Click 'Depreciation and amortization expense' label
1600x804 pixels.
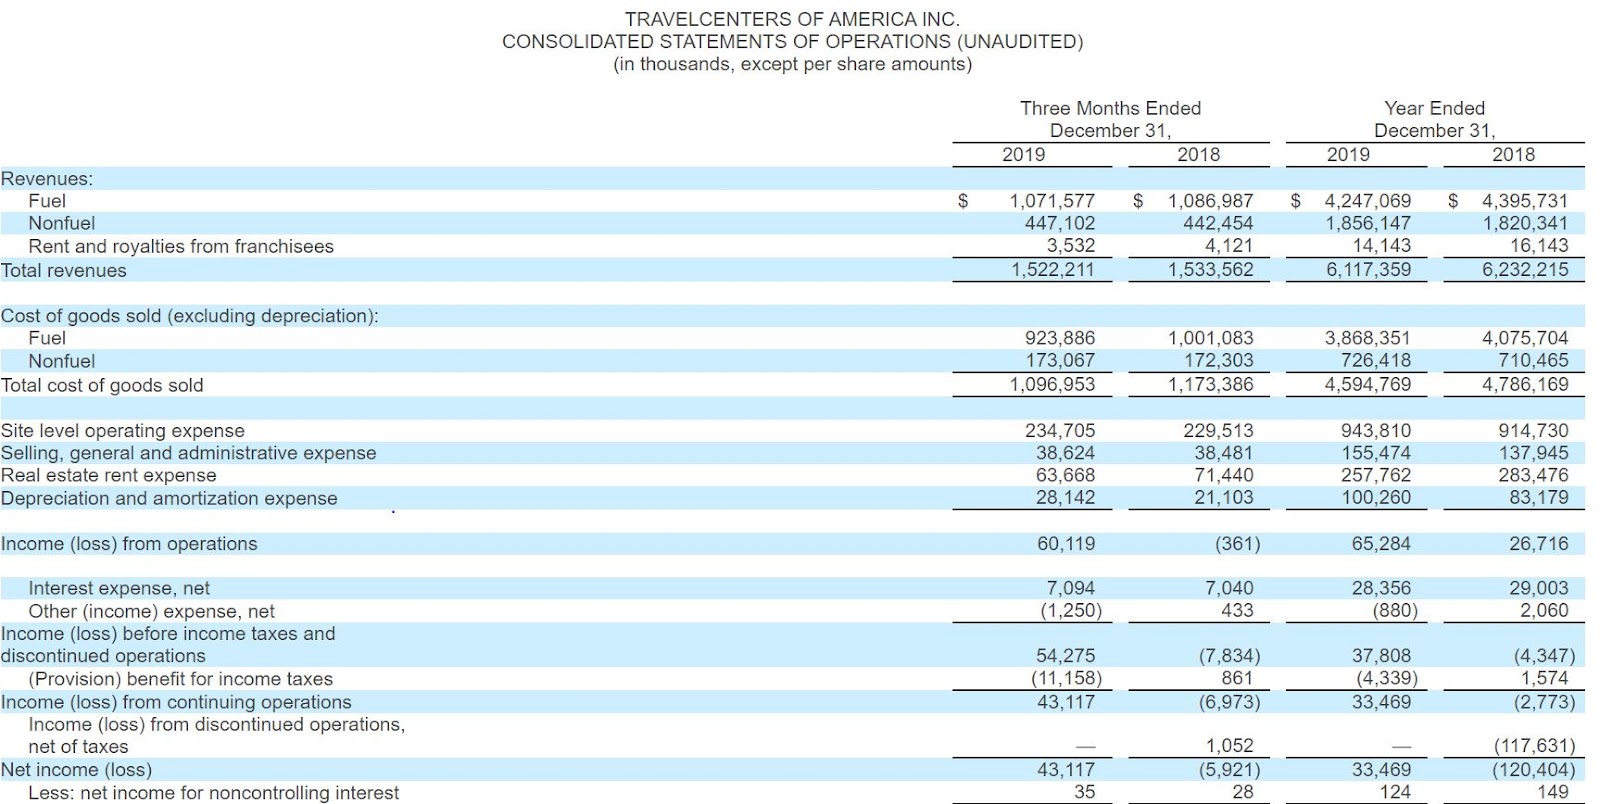169,498
